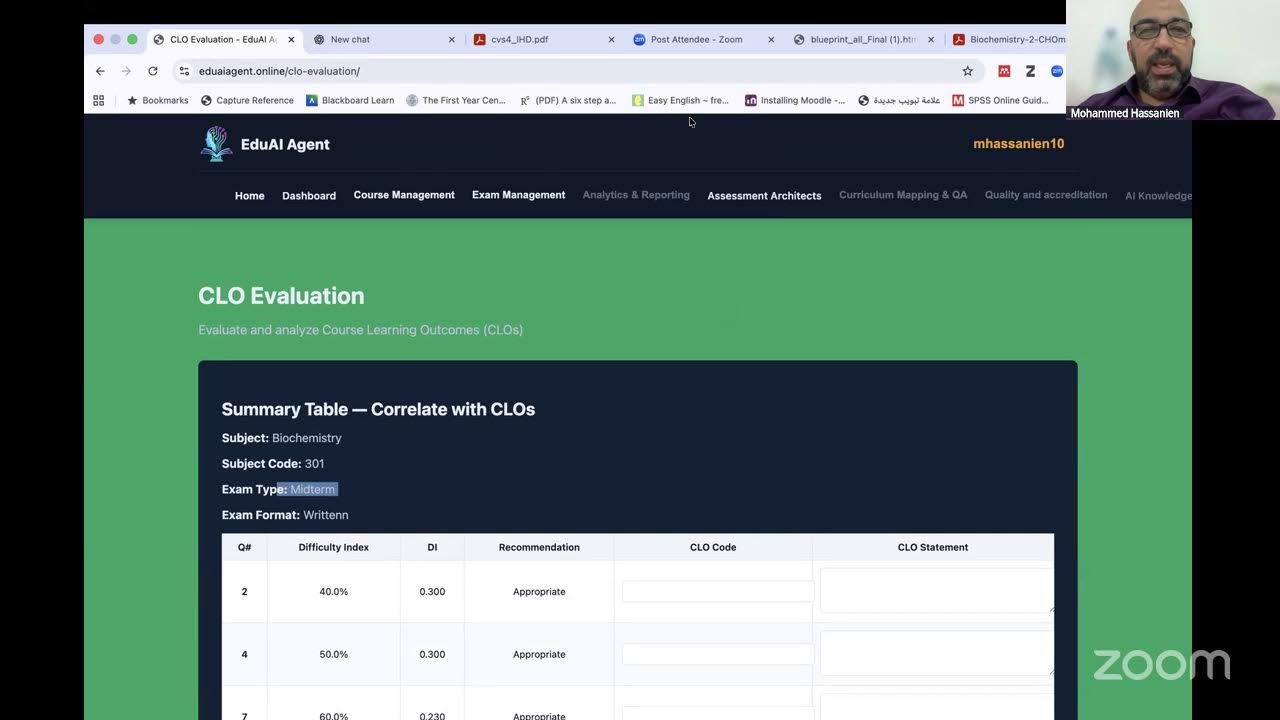This screenshot has width=1280, height=720.
Task: Open the Assessment Architects menu
Action: pyautogui.click(x=764, y=196)
